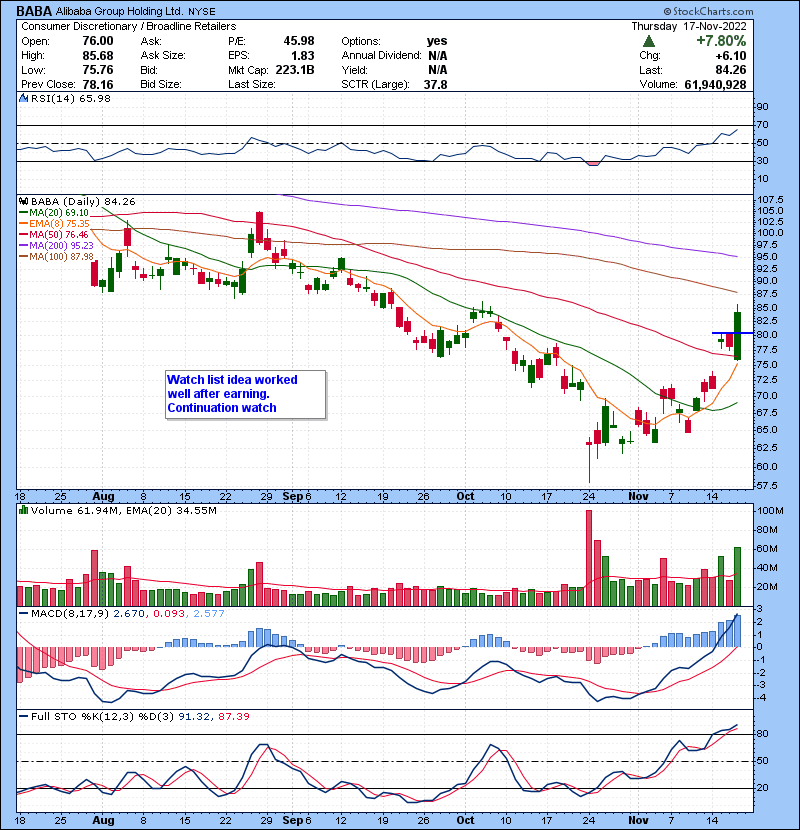Click the MACD value 2.670 in legend
This screenshot has height=830, width=800.
tap(129, 614)
